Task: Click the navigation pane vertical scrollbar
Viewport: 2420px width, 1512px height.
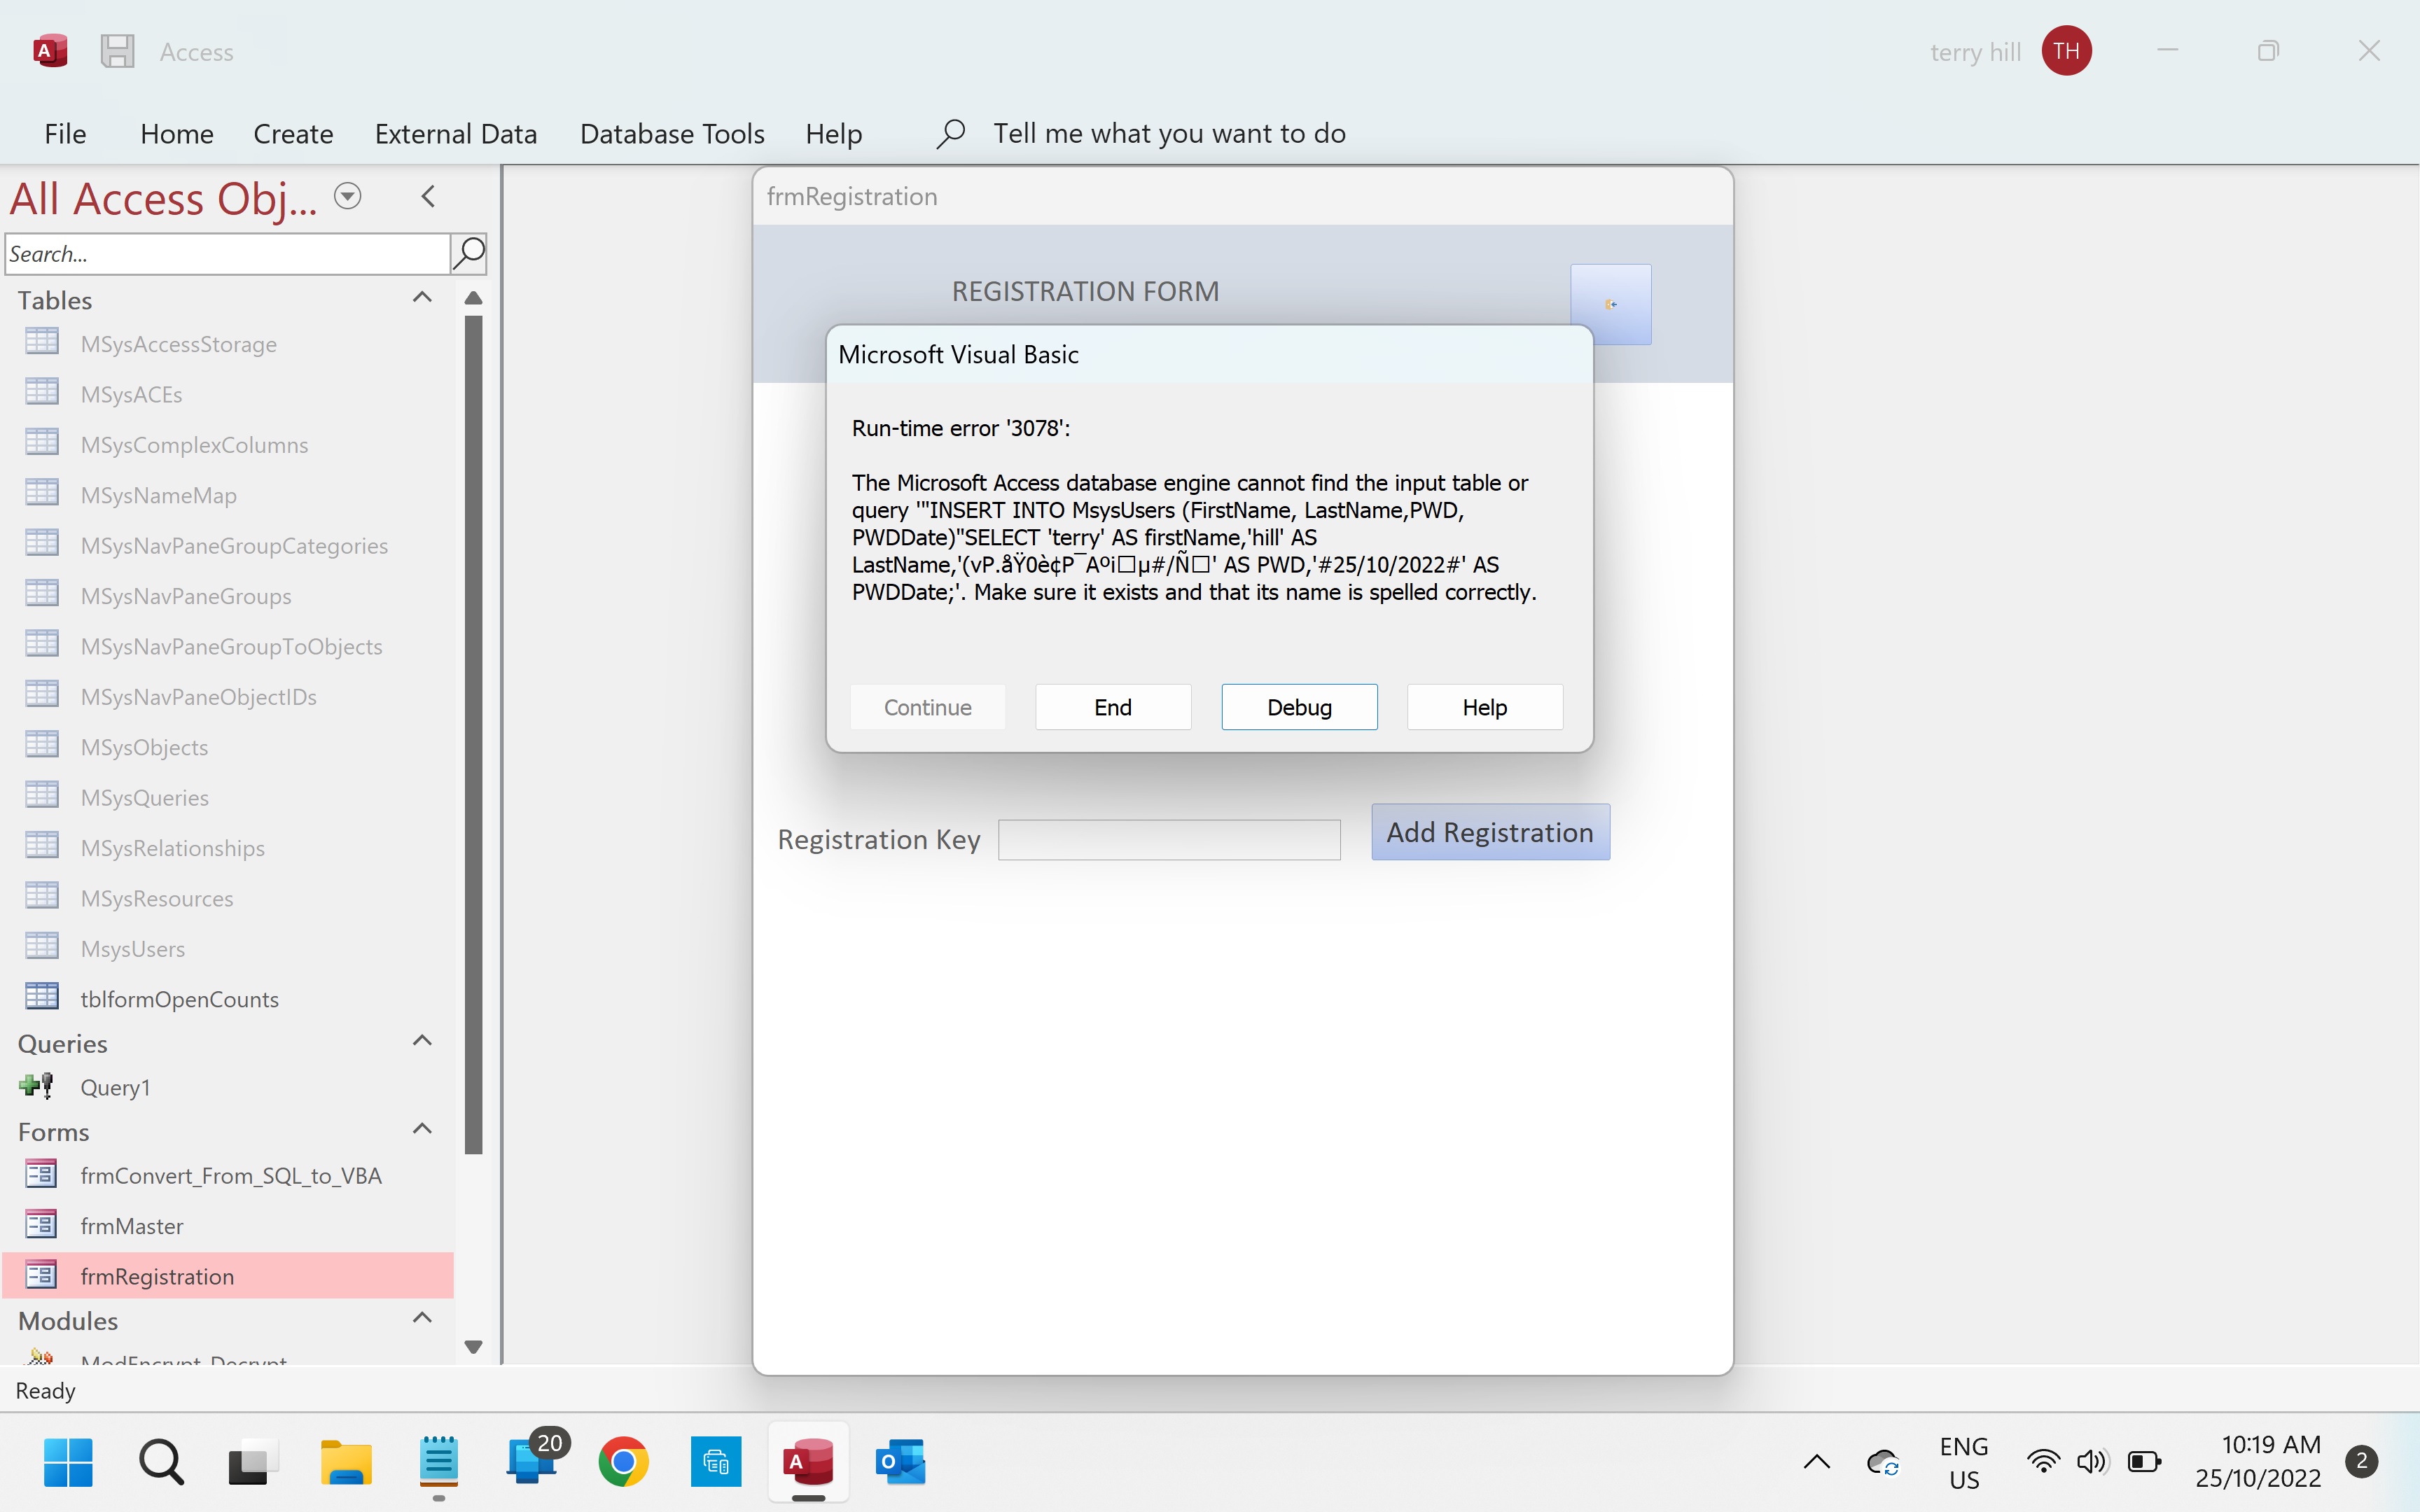Action: click(474, 735)
